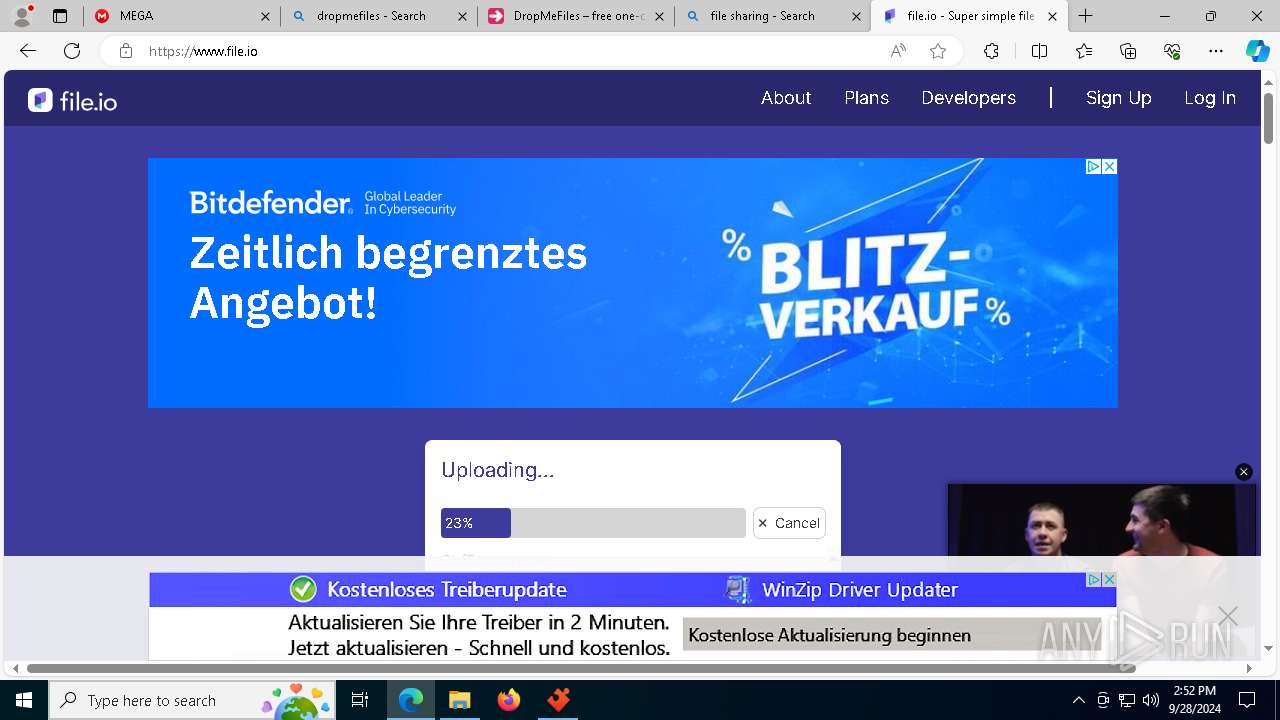Open Browser essentials heart icon
The width and height of the screenshot is (1280, 720).
(x=1172, y=51)
